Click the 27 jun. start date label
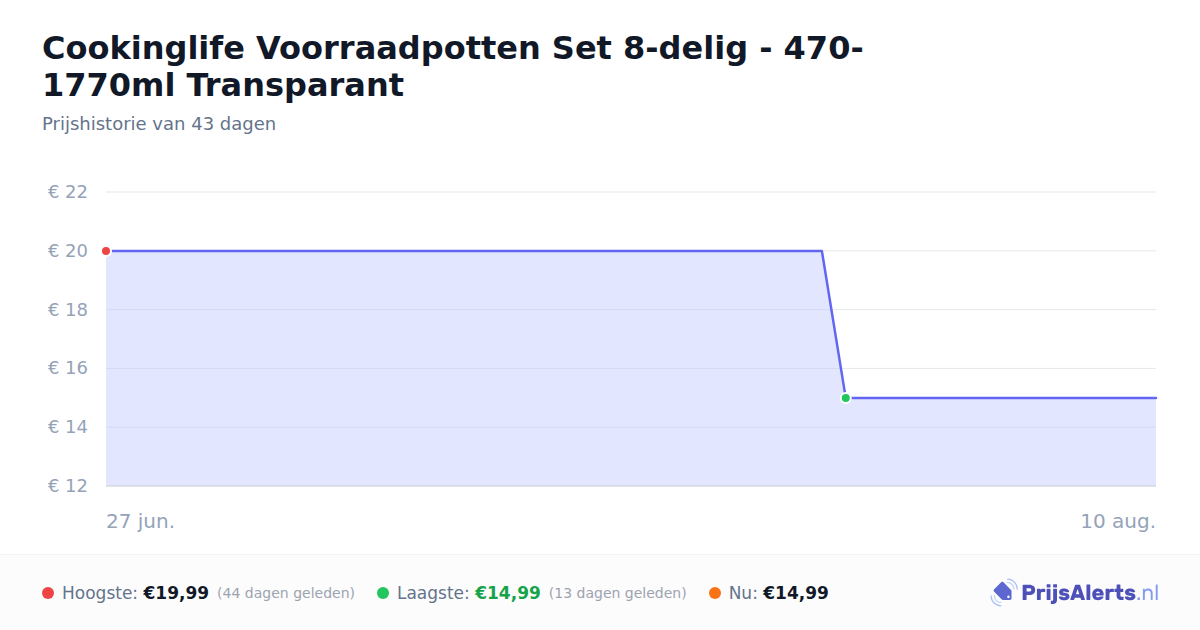The width and height of the screenshot is (1200, 630). pos(141,521)
